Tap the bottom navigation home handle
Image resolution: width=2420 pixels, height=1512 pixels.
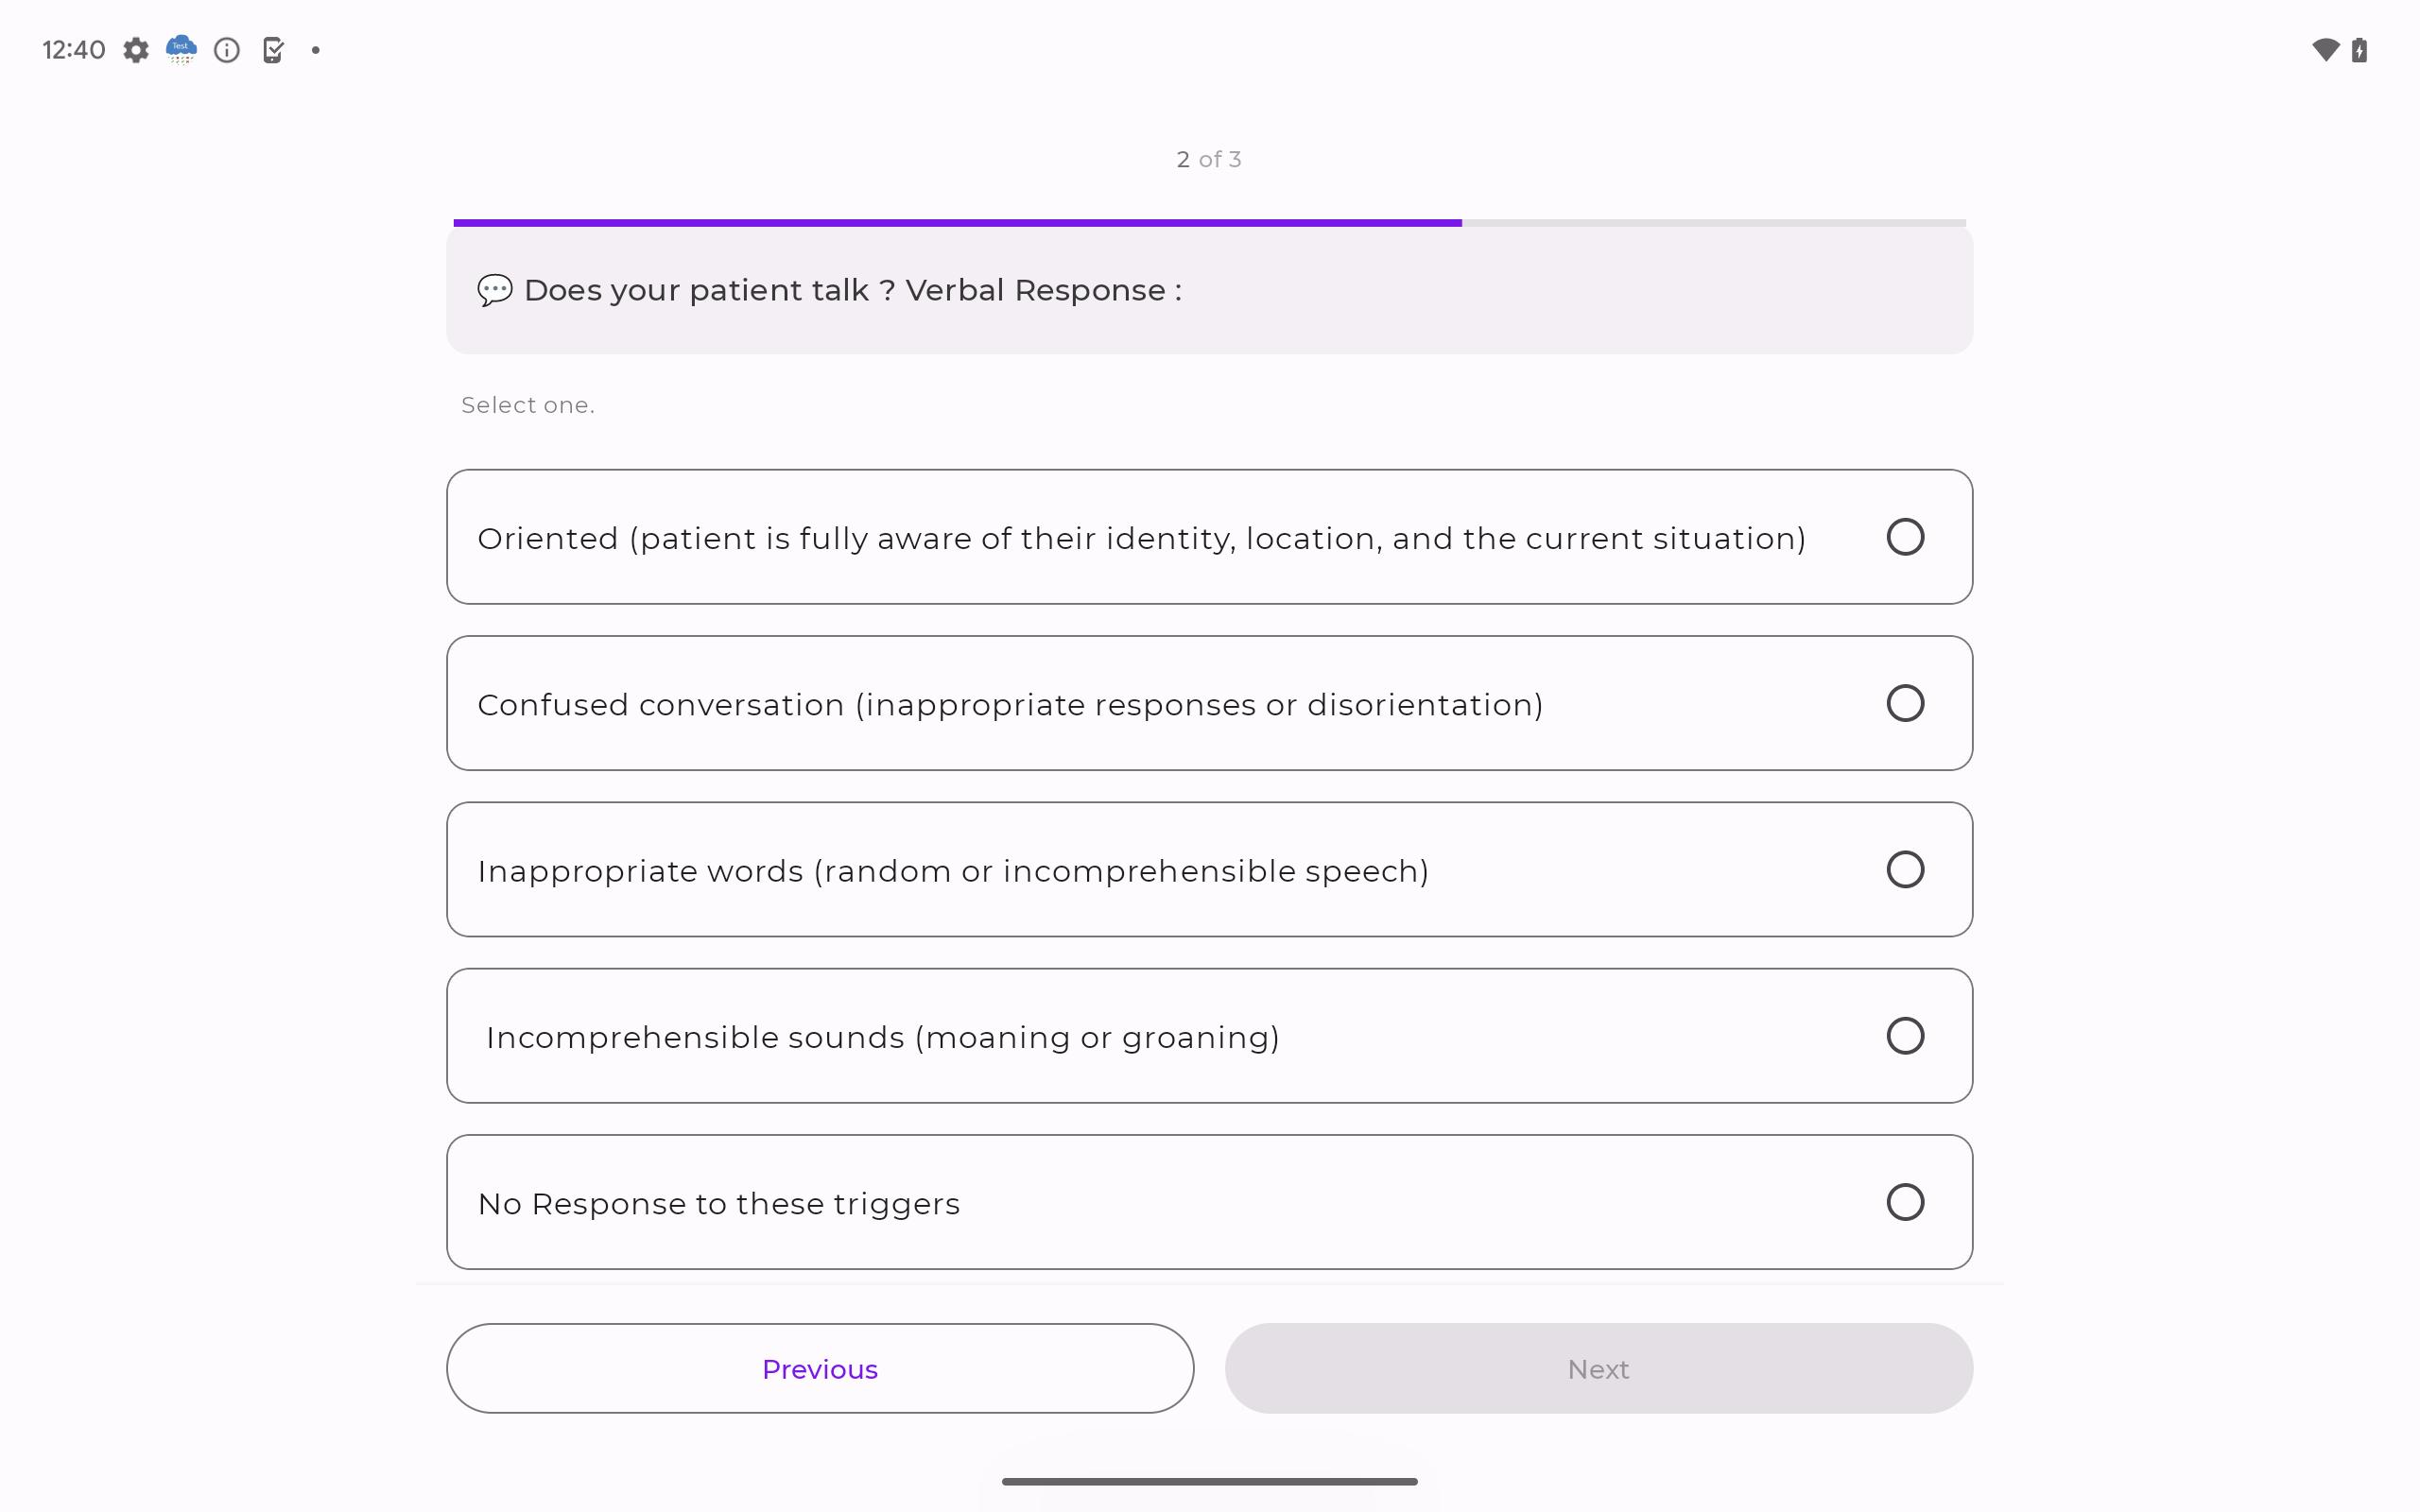(1210, 1481)
